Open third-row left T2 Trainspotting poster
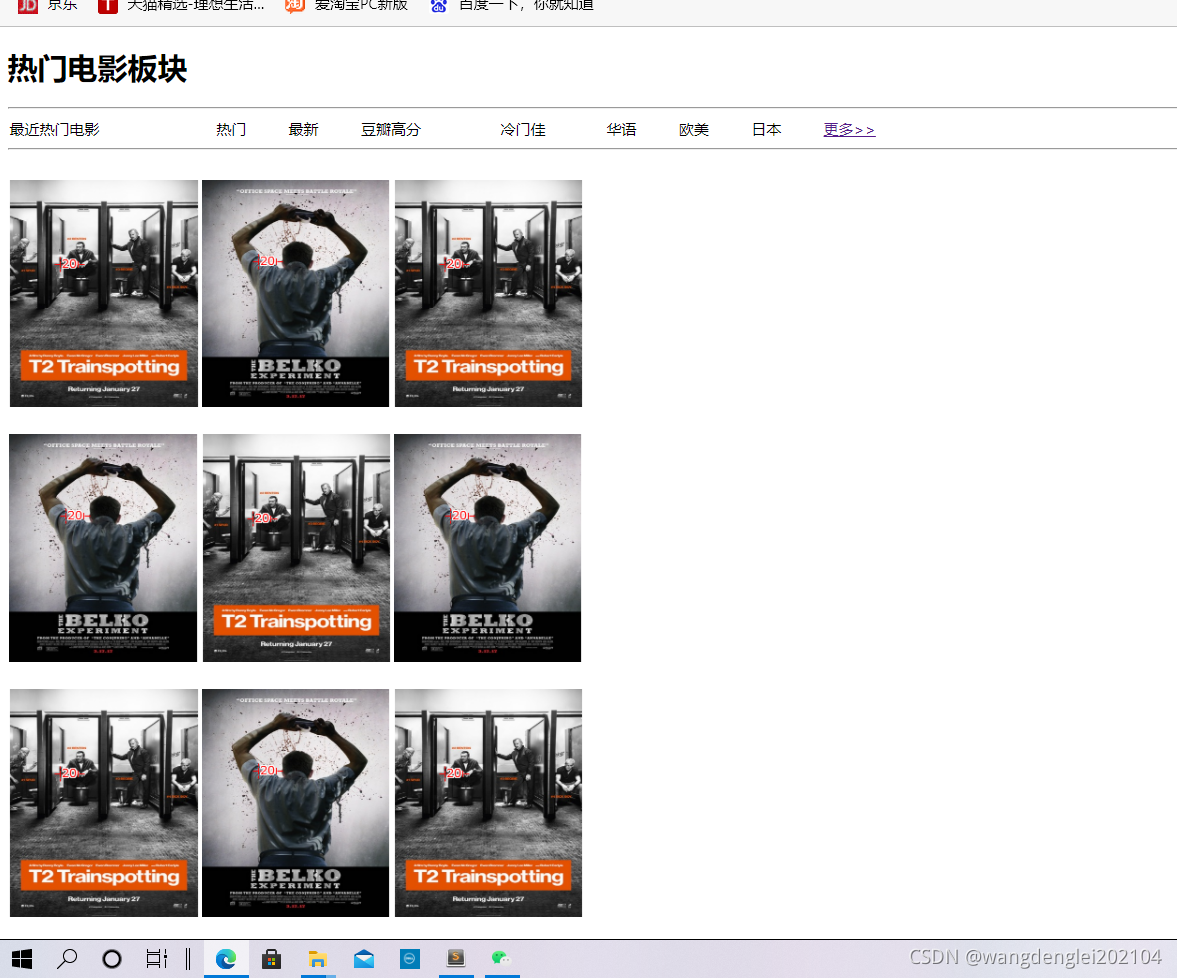This screenshot has width=1177, height=978. click(104, 803)
